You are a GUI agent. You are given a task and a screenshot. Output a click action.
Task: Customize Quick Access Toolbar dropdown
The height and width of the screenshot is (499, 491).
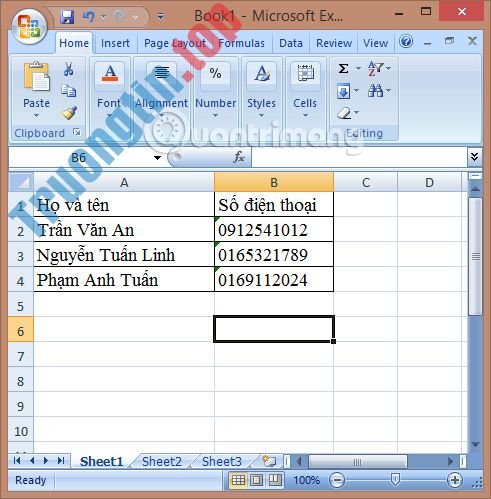pos(160,16)
